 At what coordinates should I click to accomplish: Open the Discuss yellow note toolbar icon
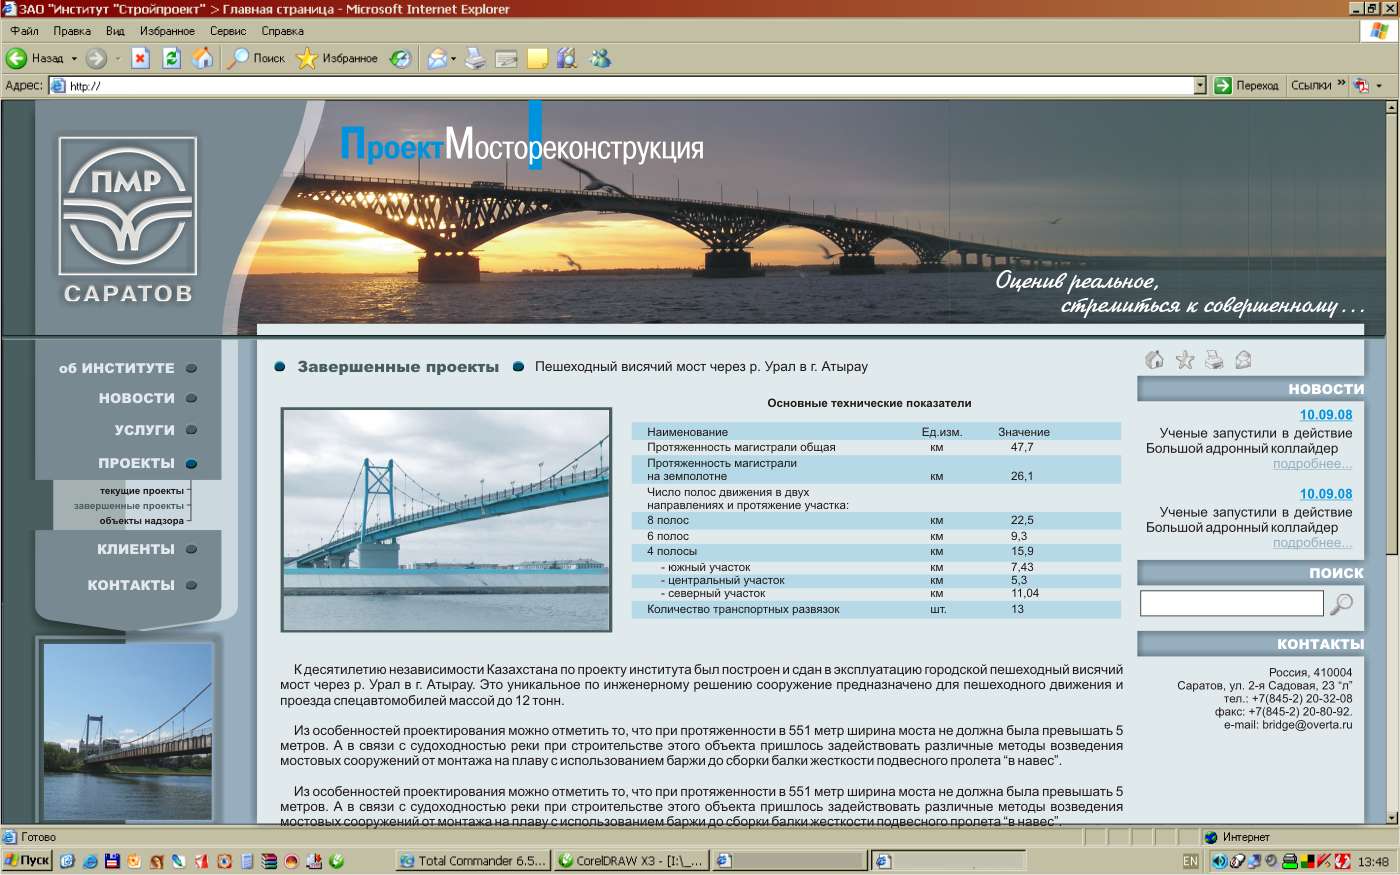point(538,58)
